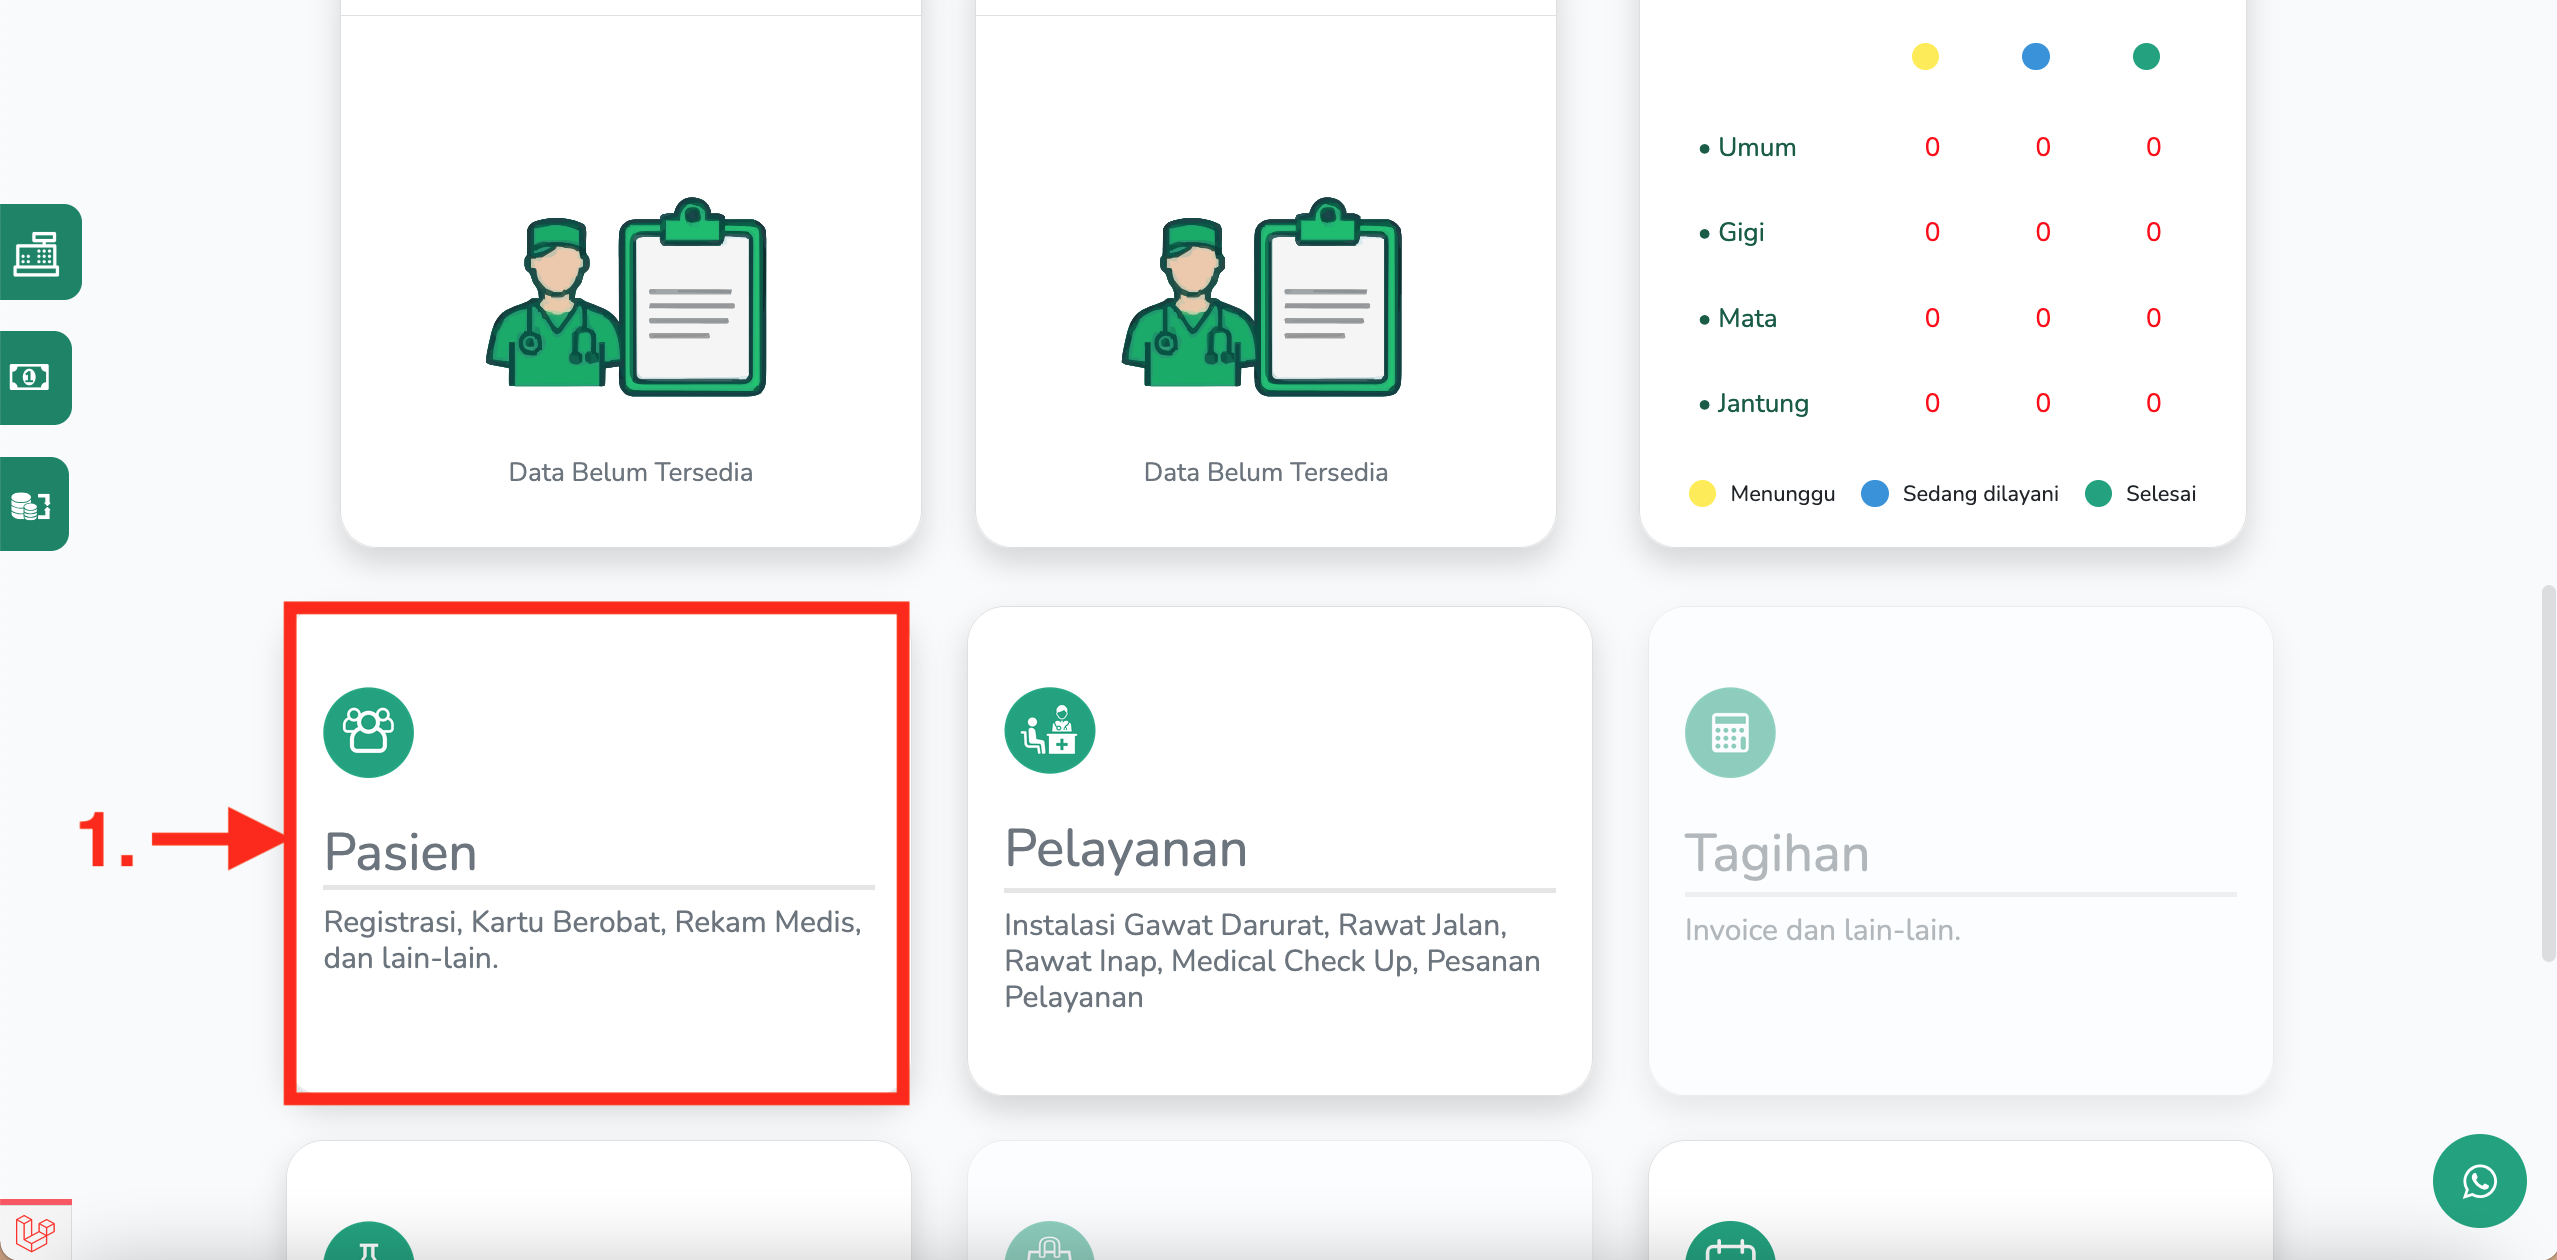This screenshot has width=2557, height=1260.
Task: Click the Pelayanan doctor desk icon
Action: (x=1049, y=731)
